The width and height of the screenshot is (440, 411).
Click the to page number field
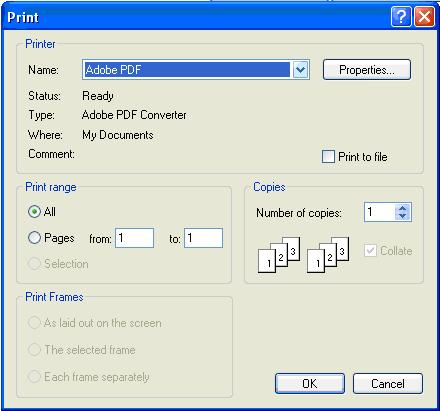203,238
